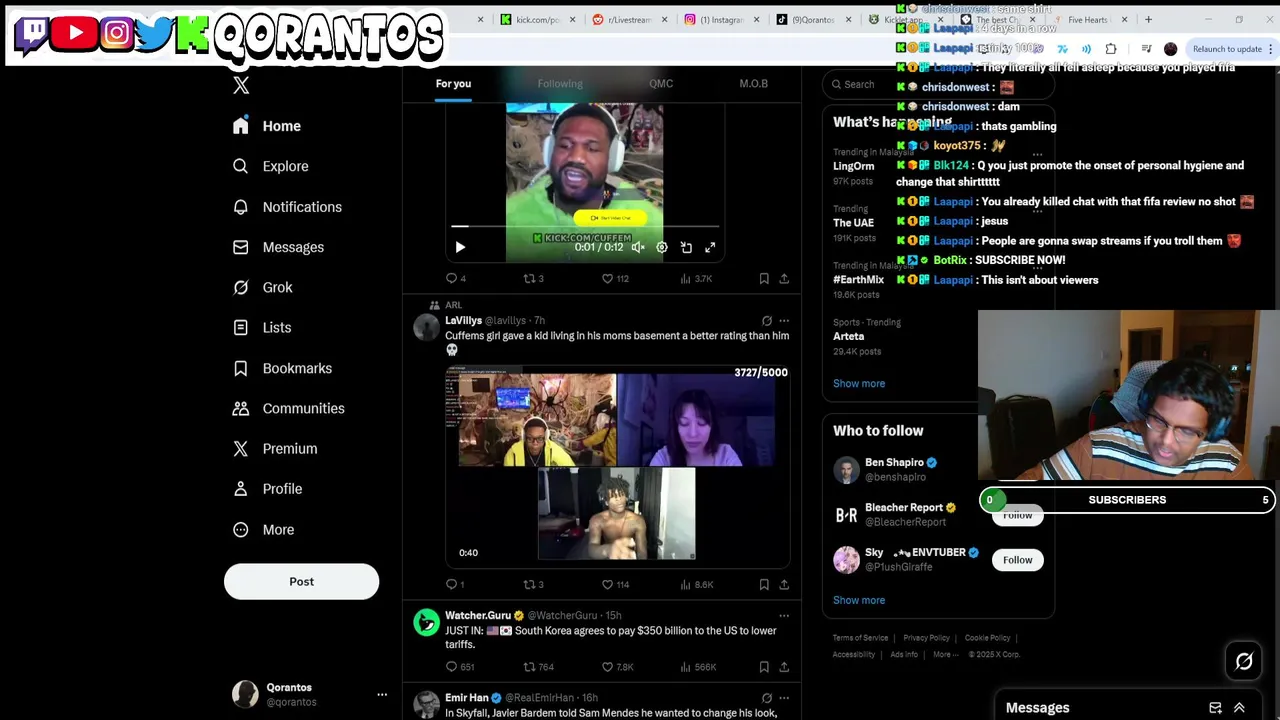
Task: Open Communities in the sidebar
Action: (x=288, y=408)
